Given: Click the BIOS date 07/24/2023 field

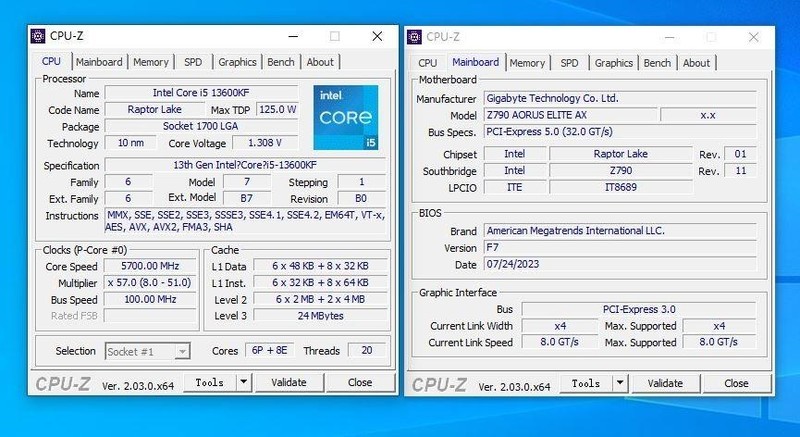Looking at the screenshot, I should coord(620,264).
